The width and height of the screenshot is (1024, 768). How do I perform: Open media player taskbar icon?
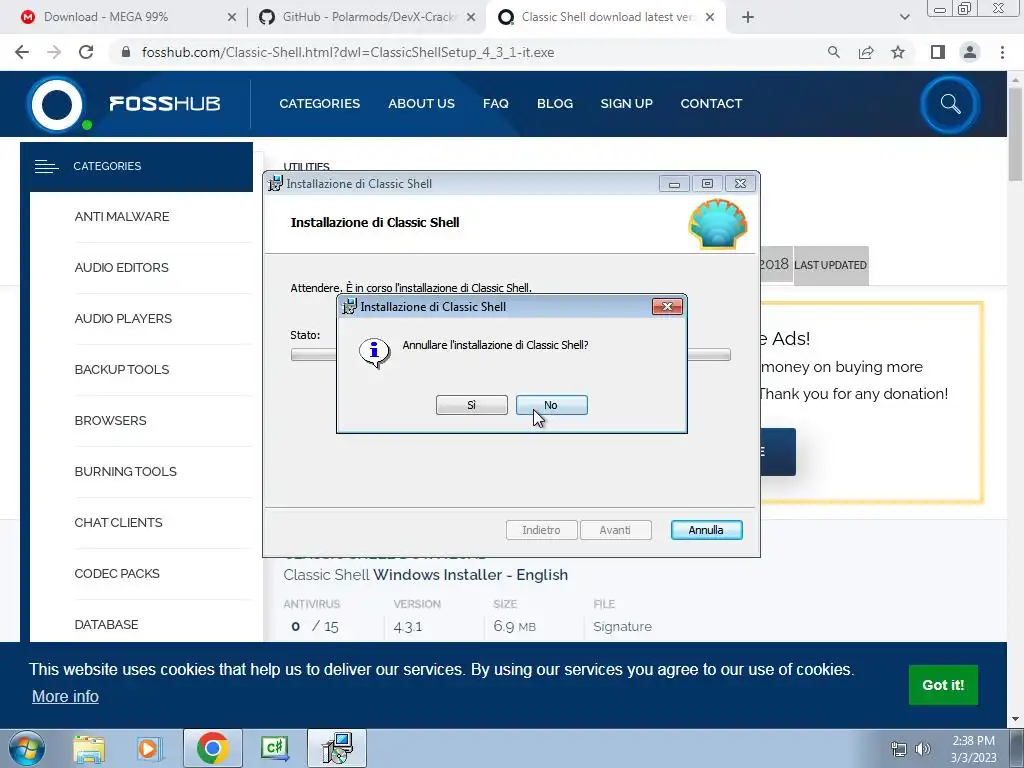(x=150, y=748)
